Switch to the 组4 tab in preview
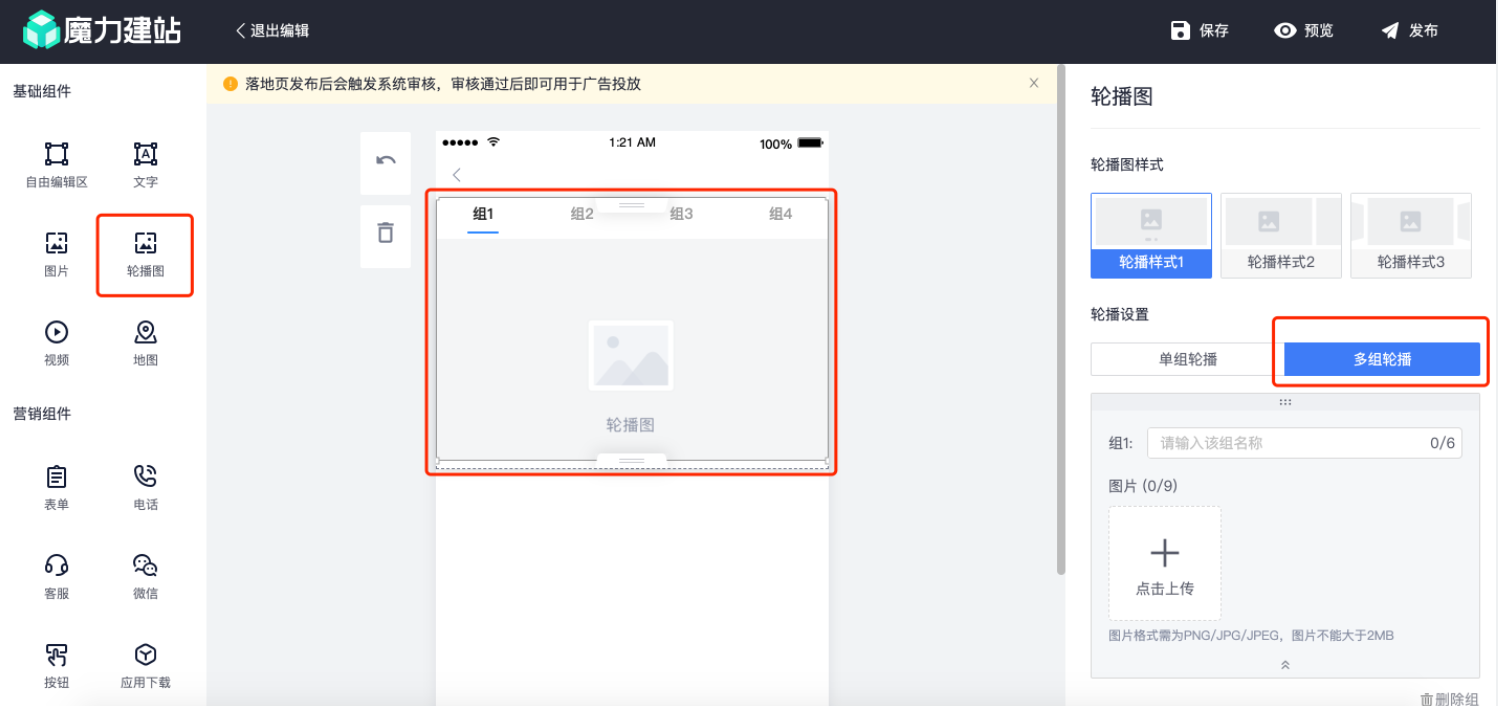Viewport: 1498px width, 706px height. [781, 213]
